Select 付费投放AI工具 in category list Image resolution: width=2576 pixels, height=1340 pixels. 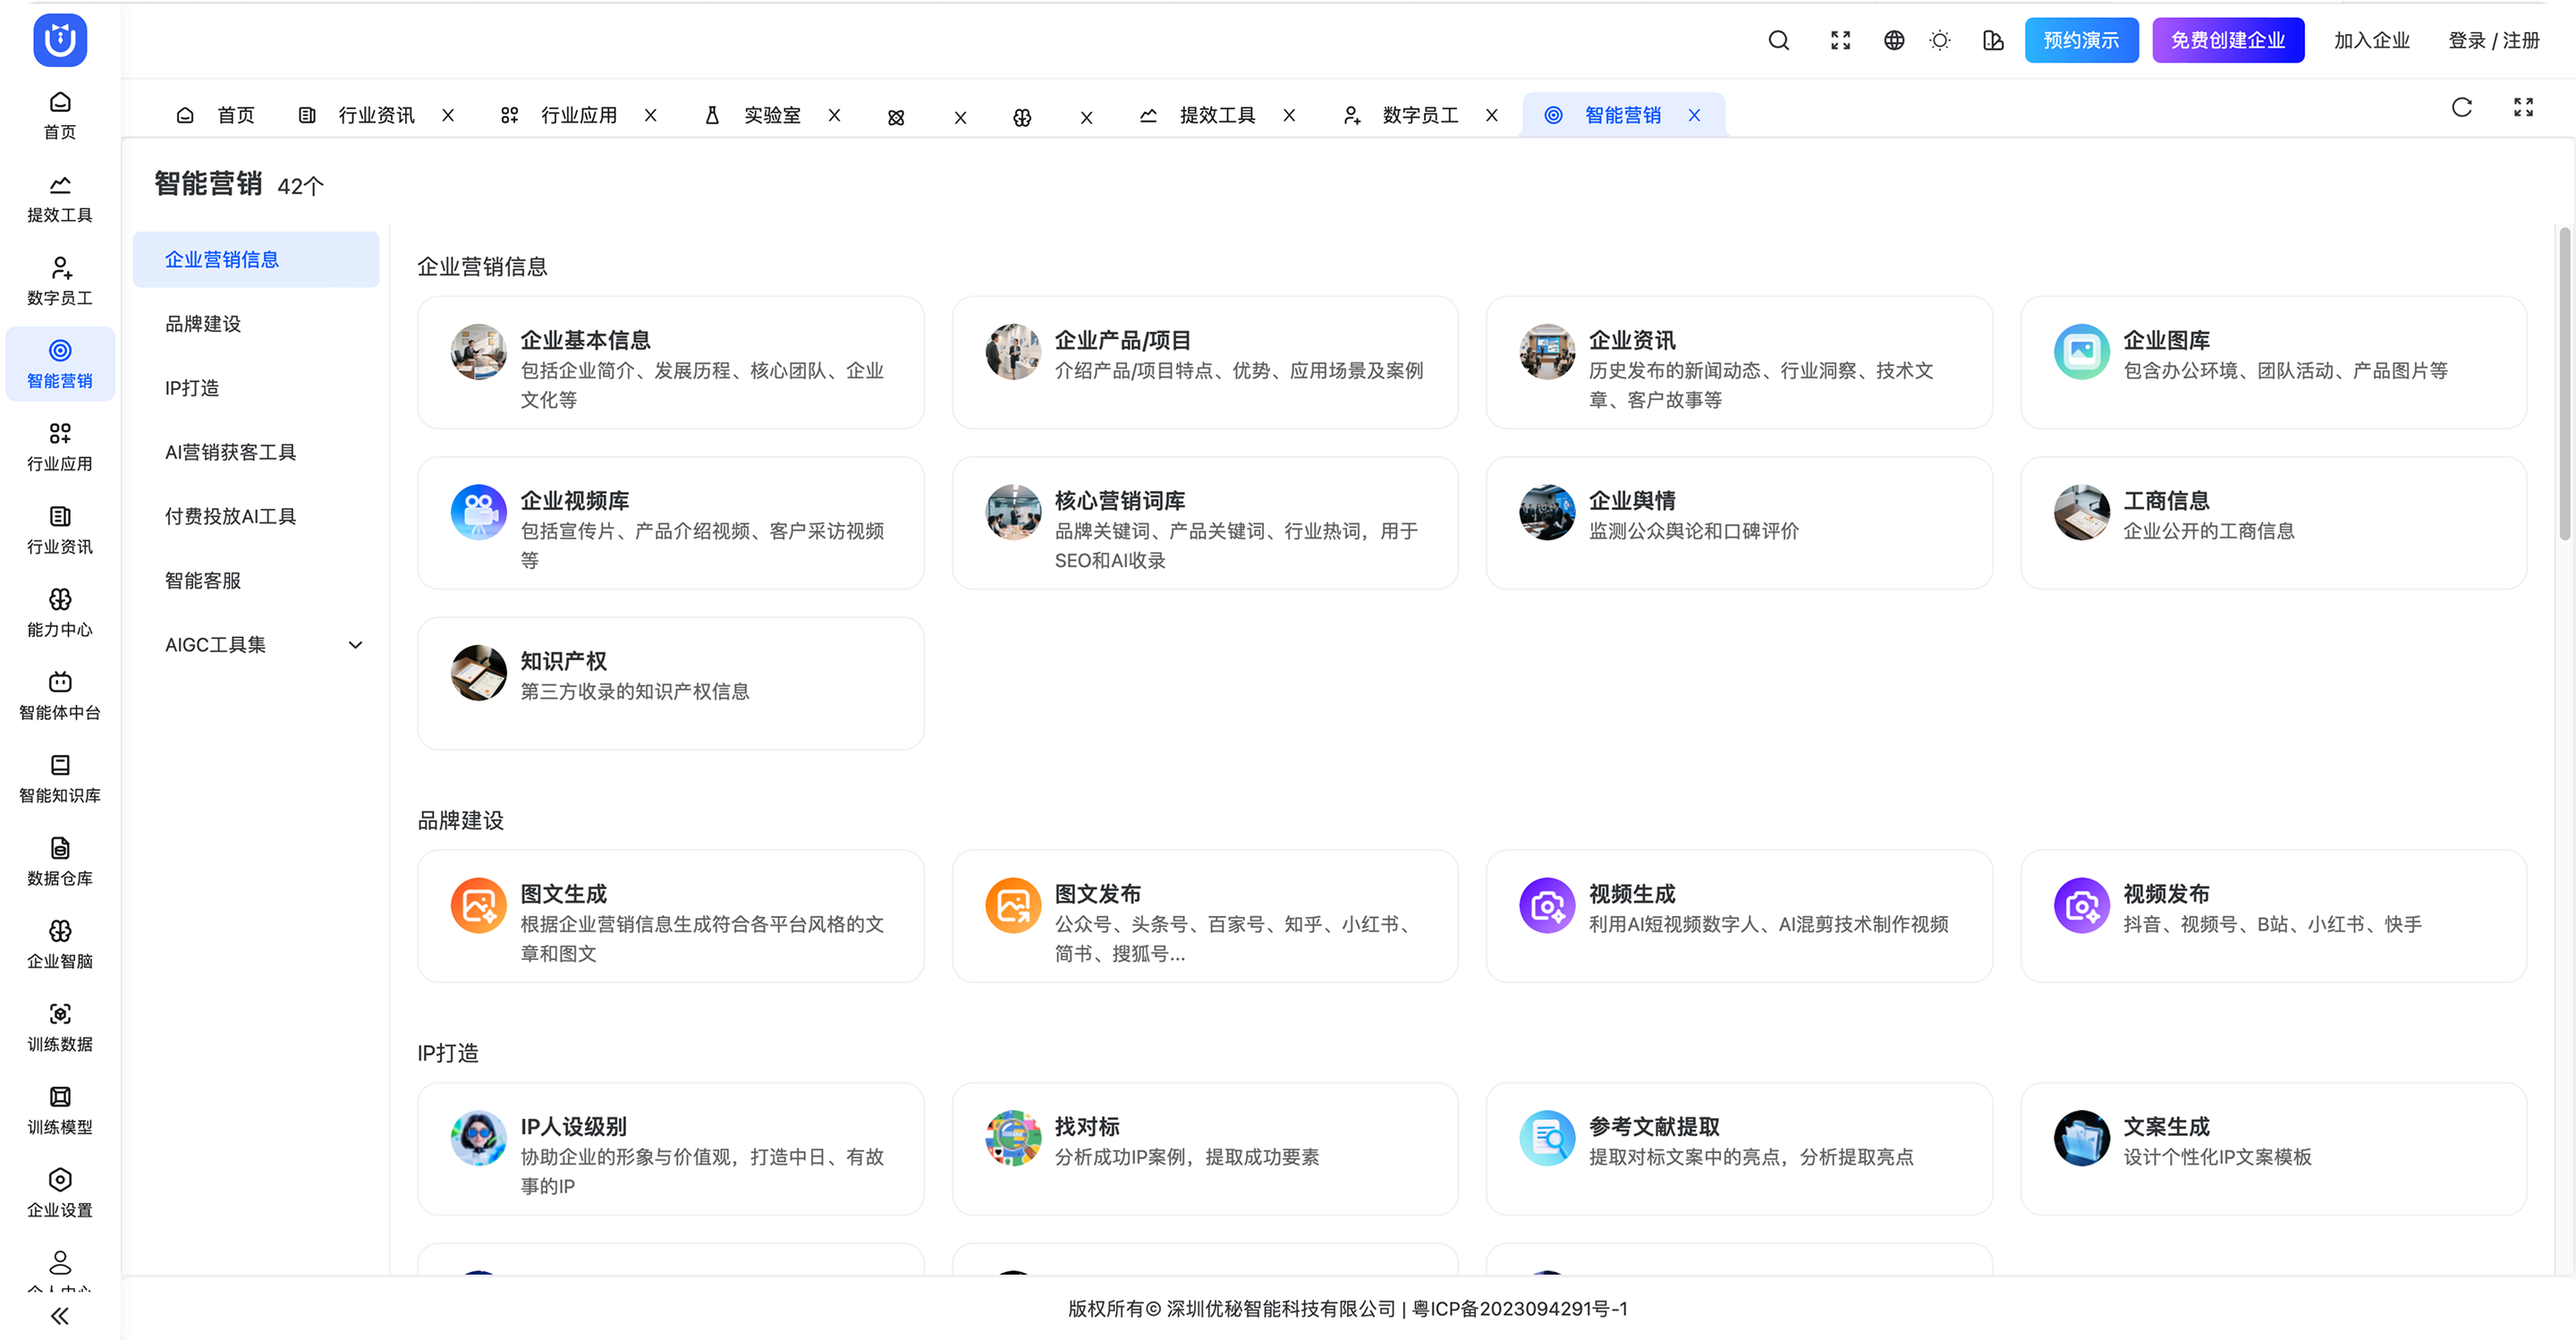231,516
